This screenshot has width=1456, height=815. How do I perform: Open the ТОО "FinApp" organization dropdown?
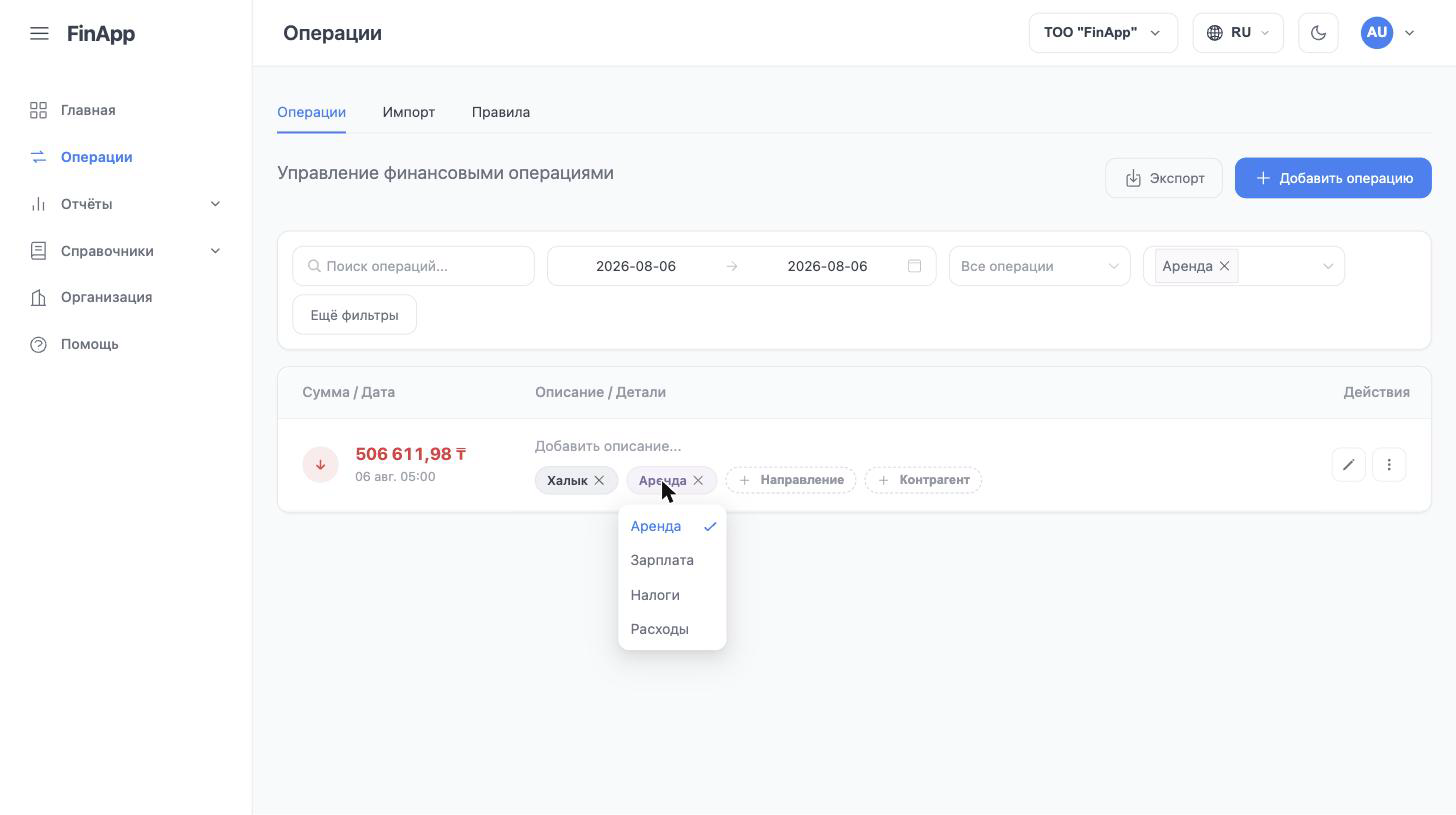(x=1103, y=33)
